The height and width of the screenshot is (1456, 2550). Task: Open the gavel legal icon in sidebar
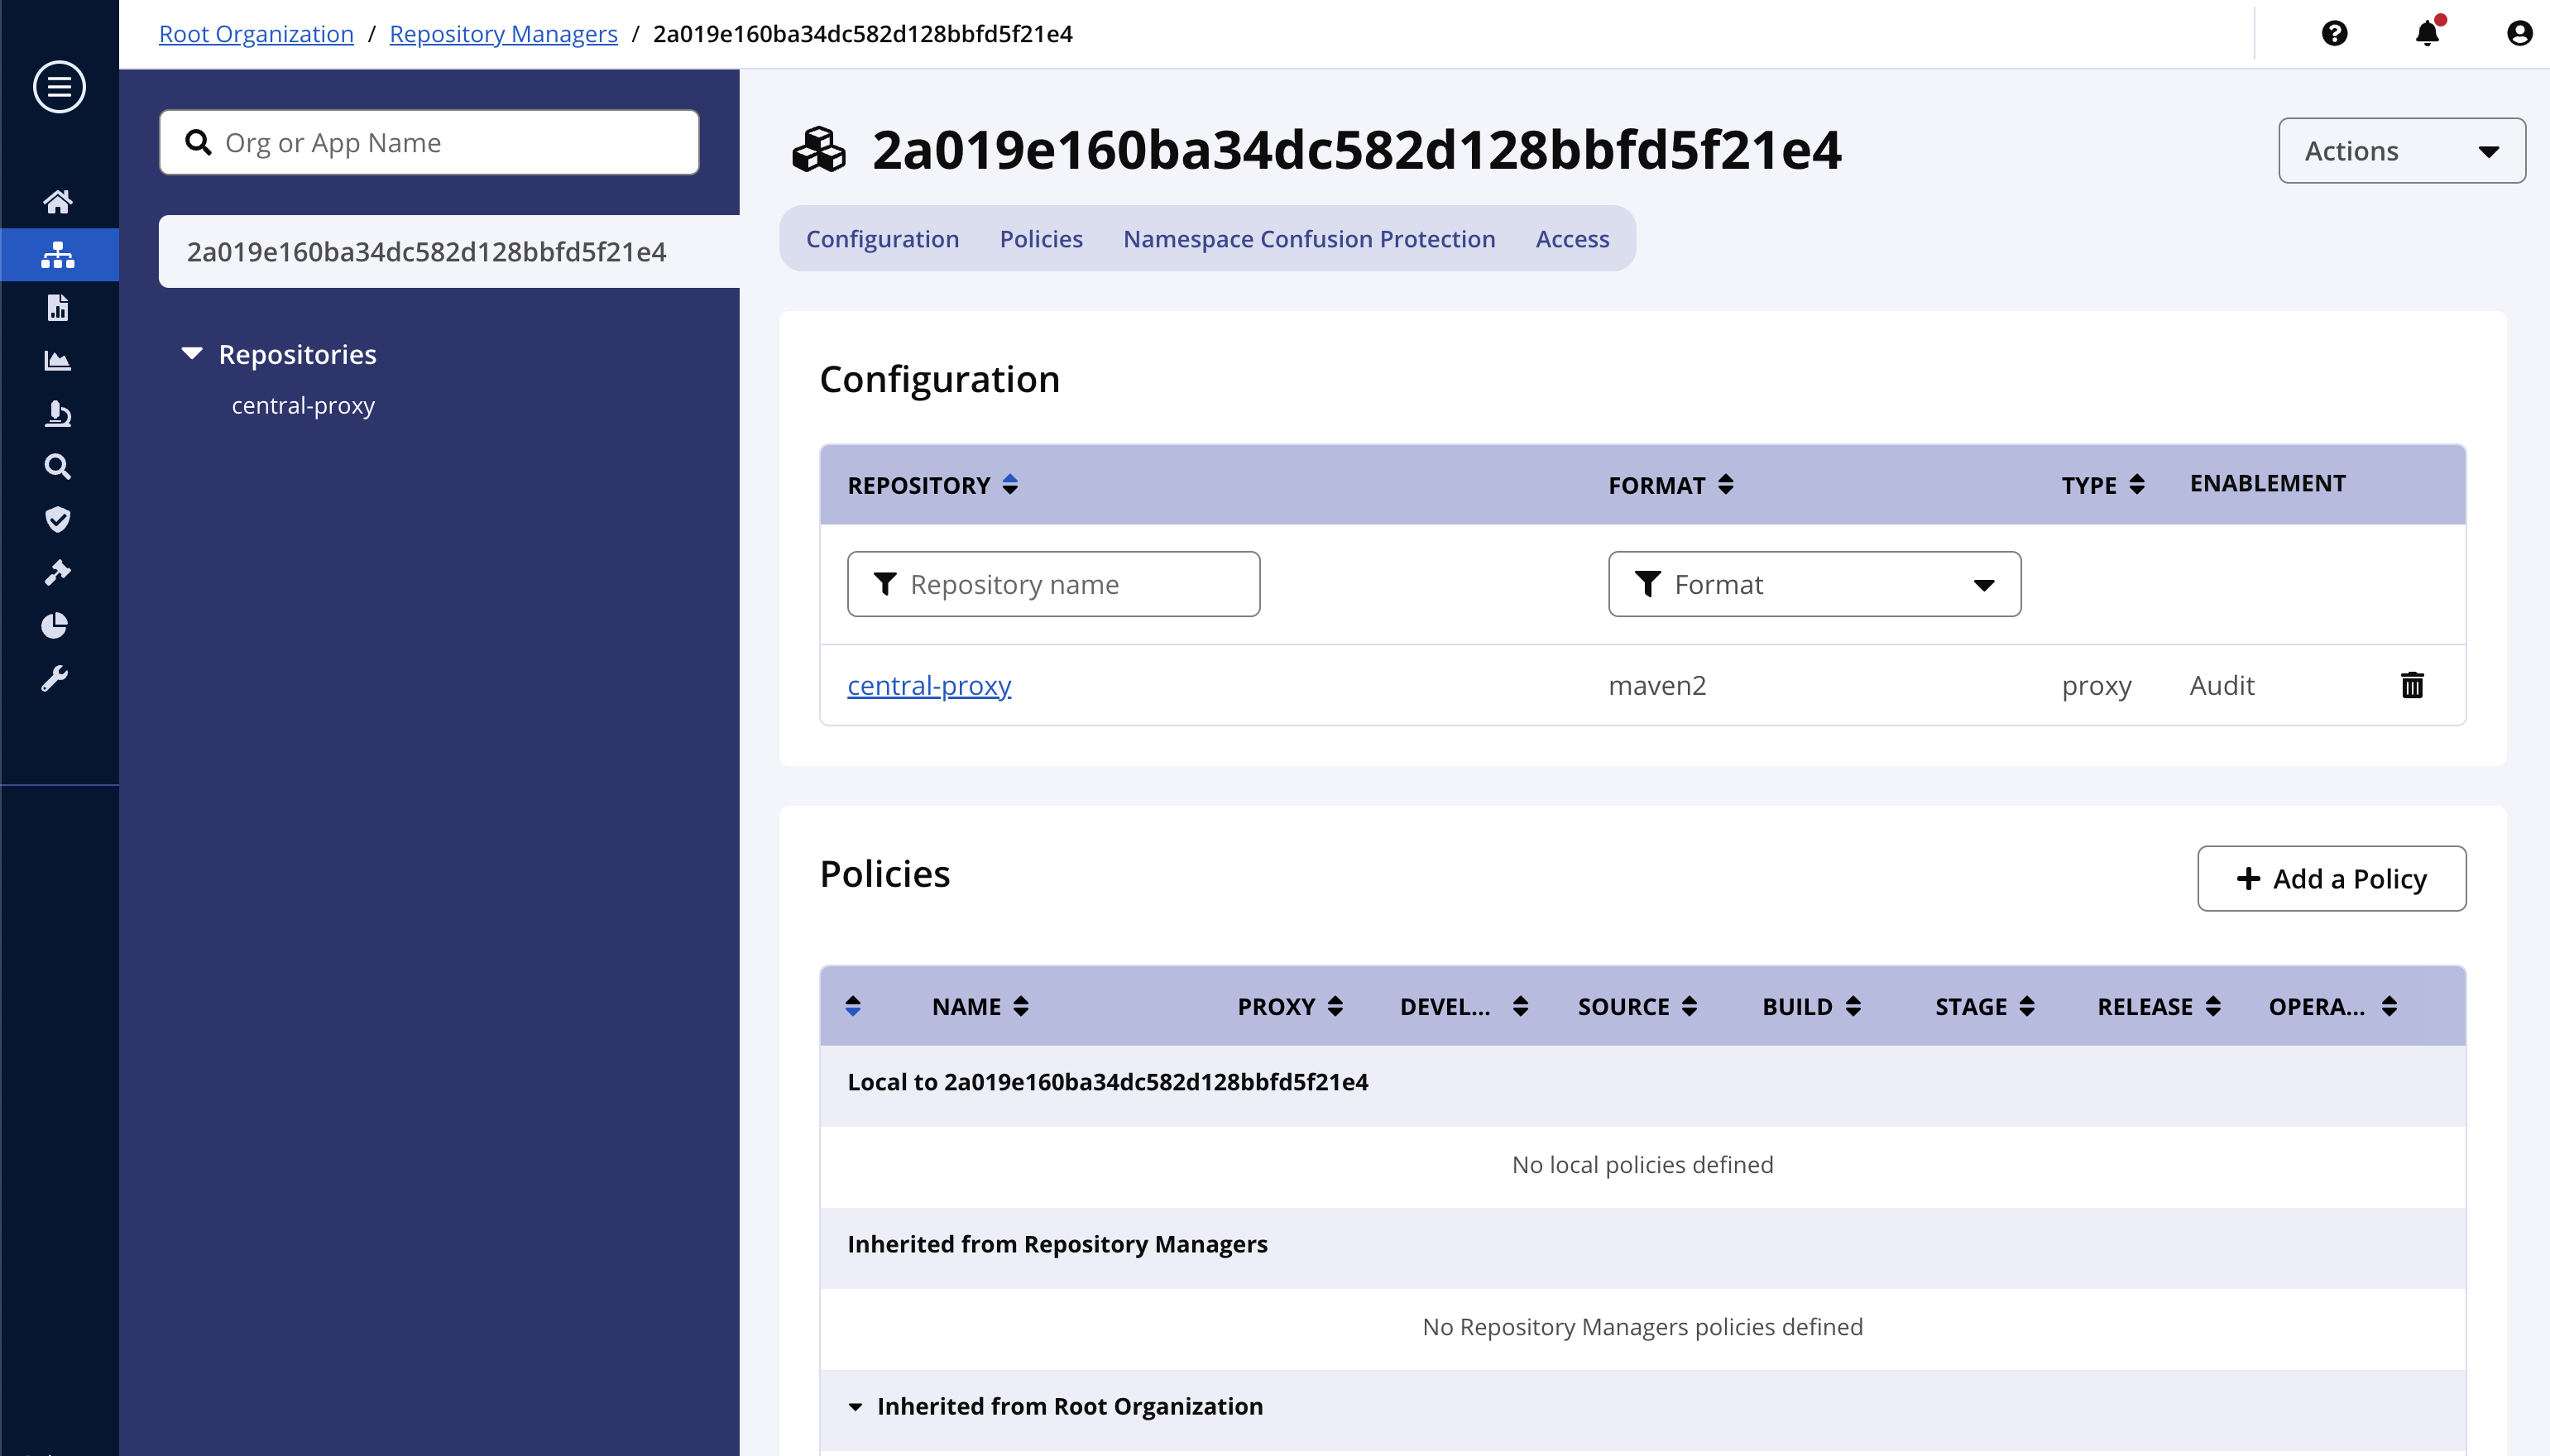pos(58,572)
